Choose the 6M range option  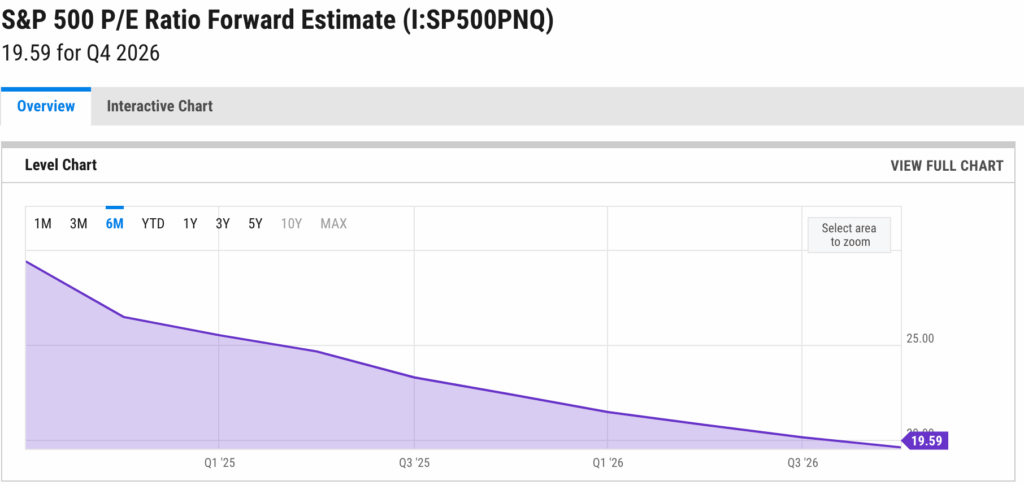point(114,224)
